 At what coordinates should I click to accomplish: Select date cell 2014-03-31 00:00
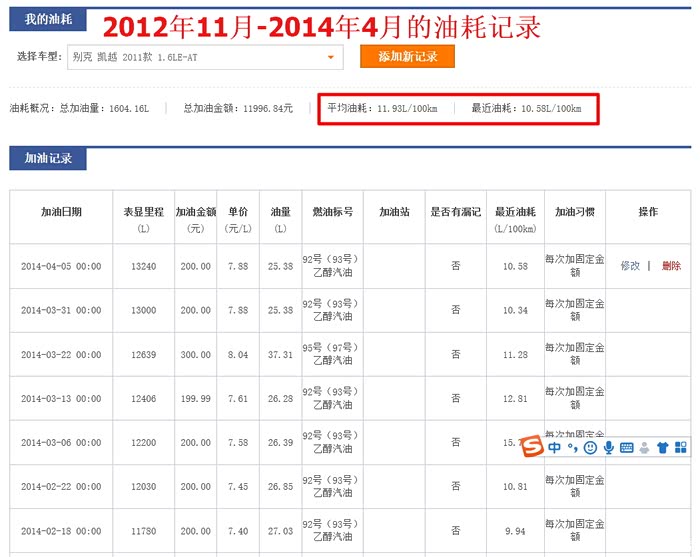click(61, 310)
